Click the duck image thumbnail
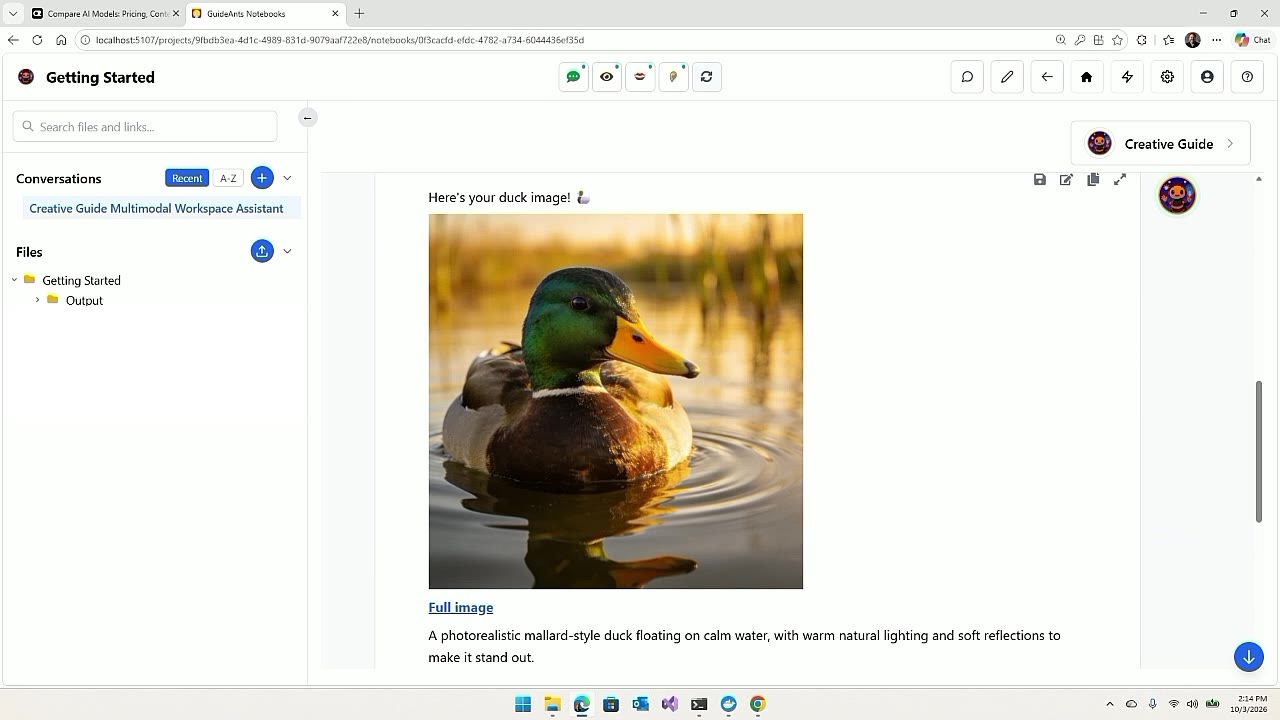1280x720 pixels. pos(616,401)
